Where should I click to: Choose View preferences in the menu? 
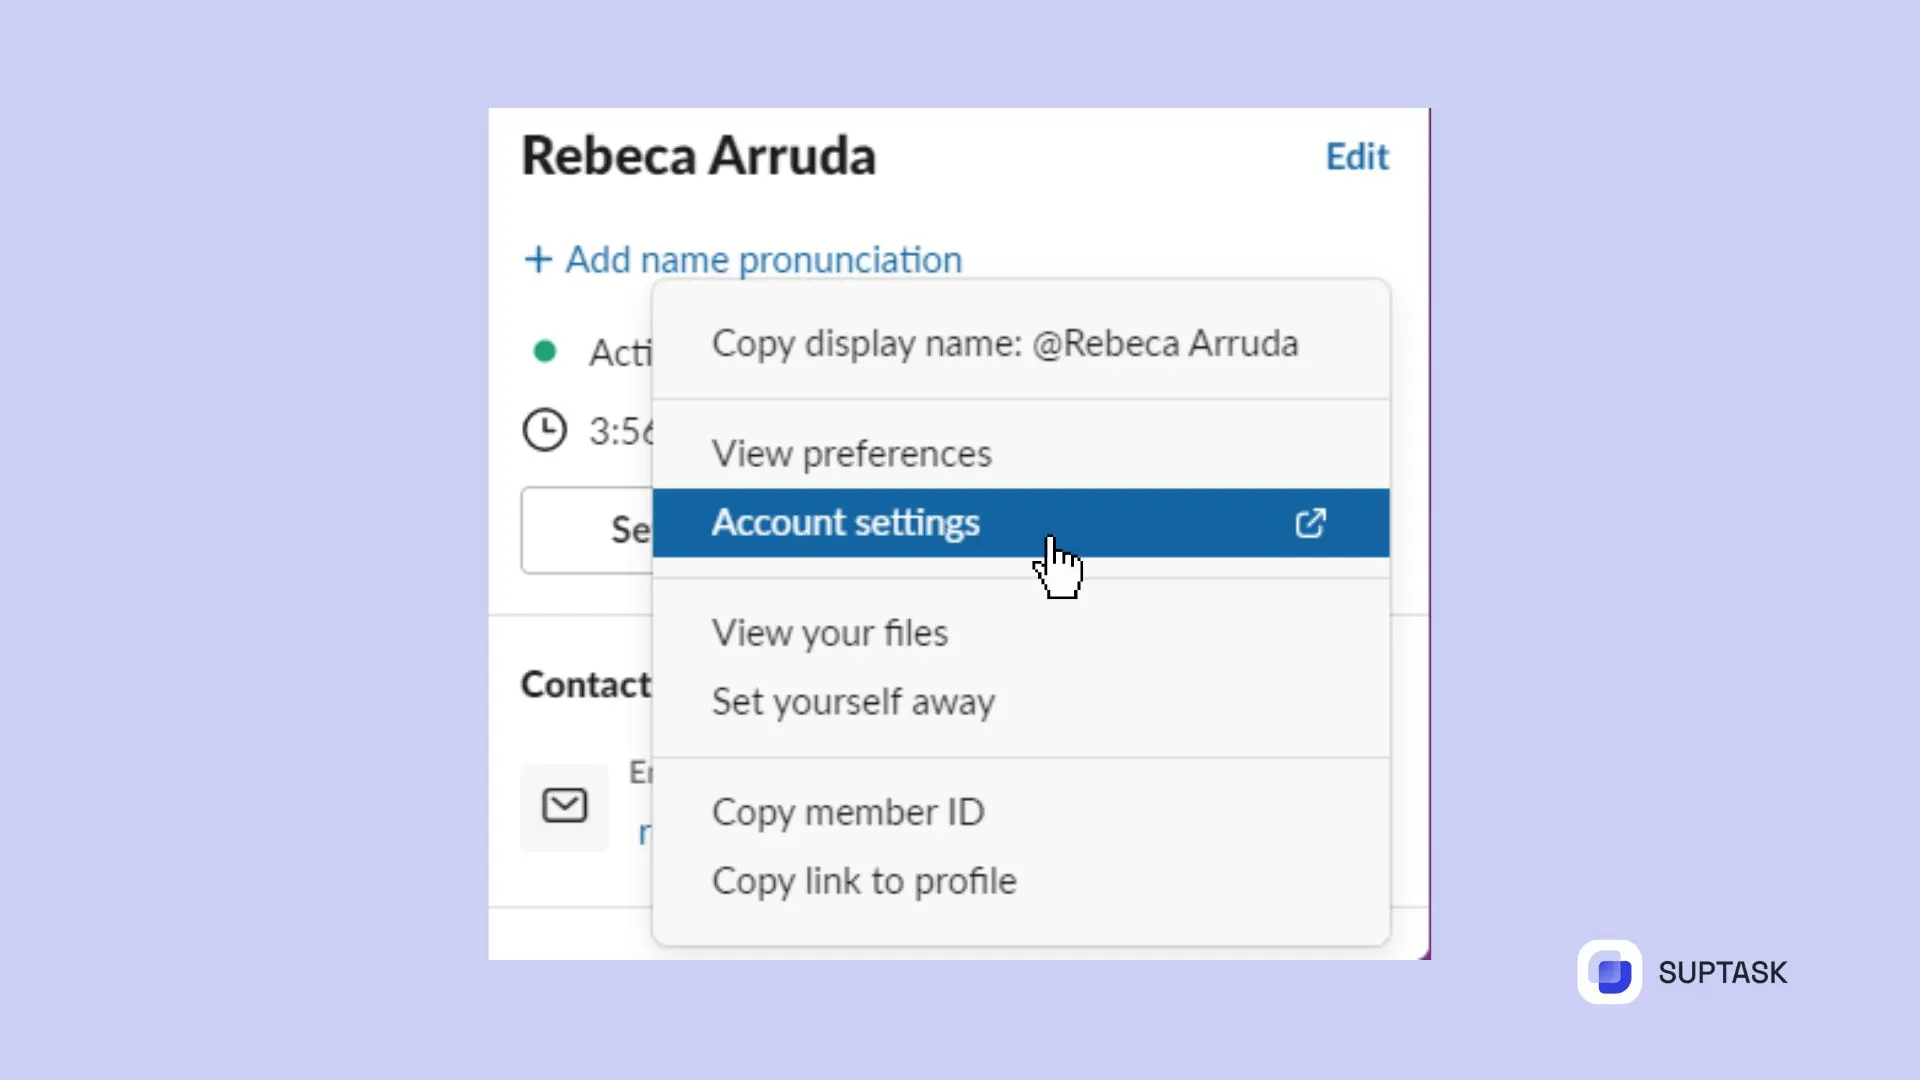[x=852, y=453]
